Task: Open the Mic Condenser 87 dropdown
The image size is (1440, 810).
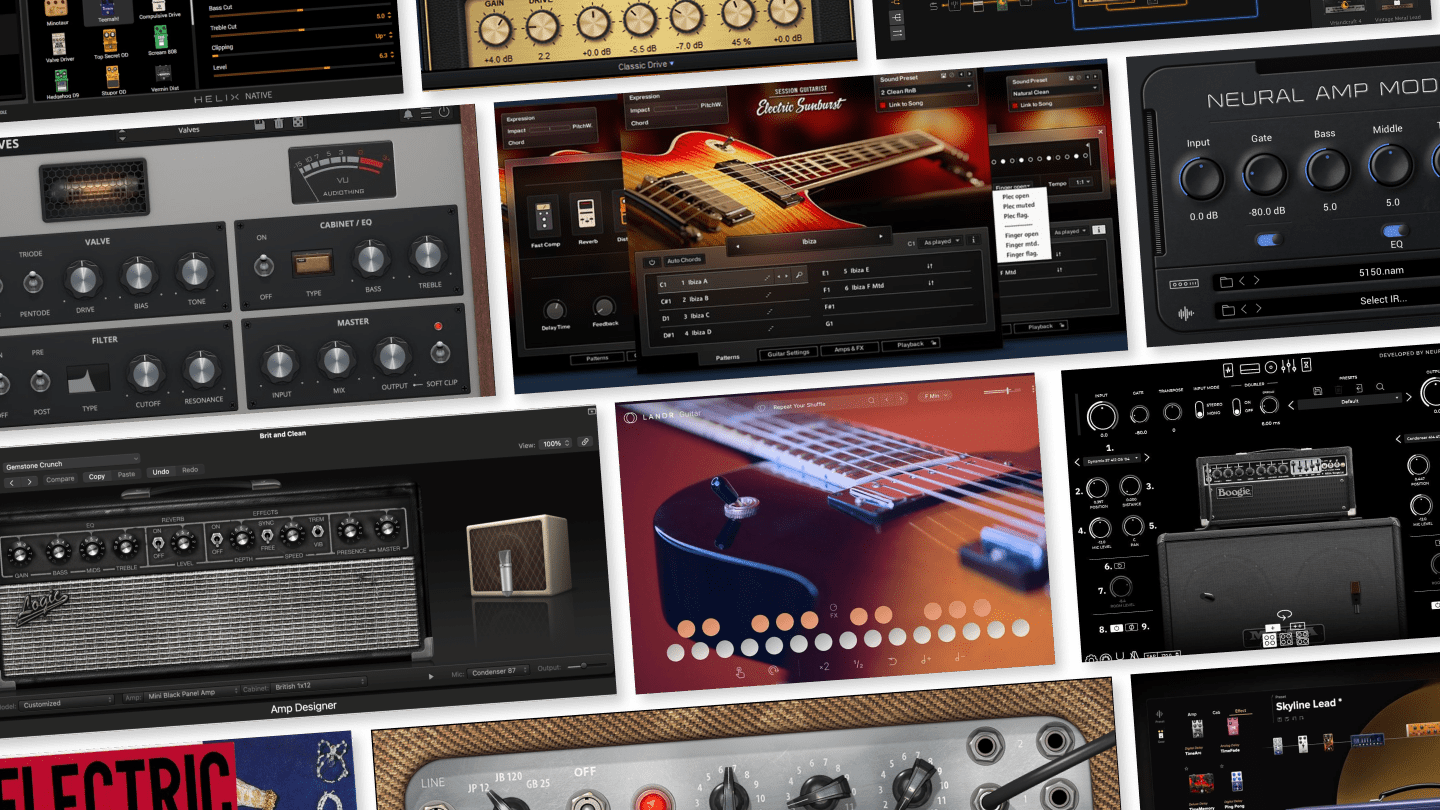Action: 498,670
